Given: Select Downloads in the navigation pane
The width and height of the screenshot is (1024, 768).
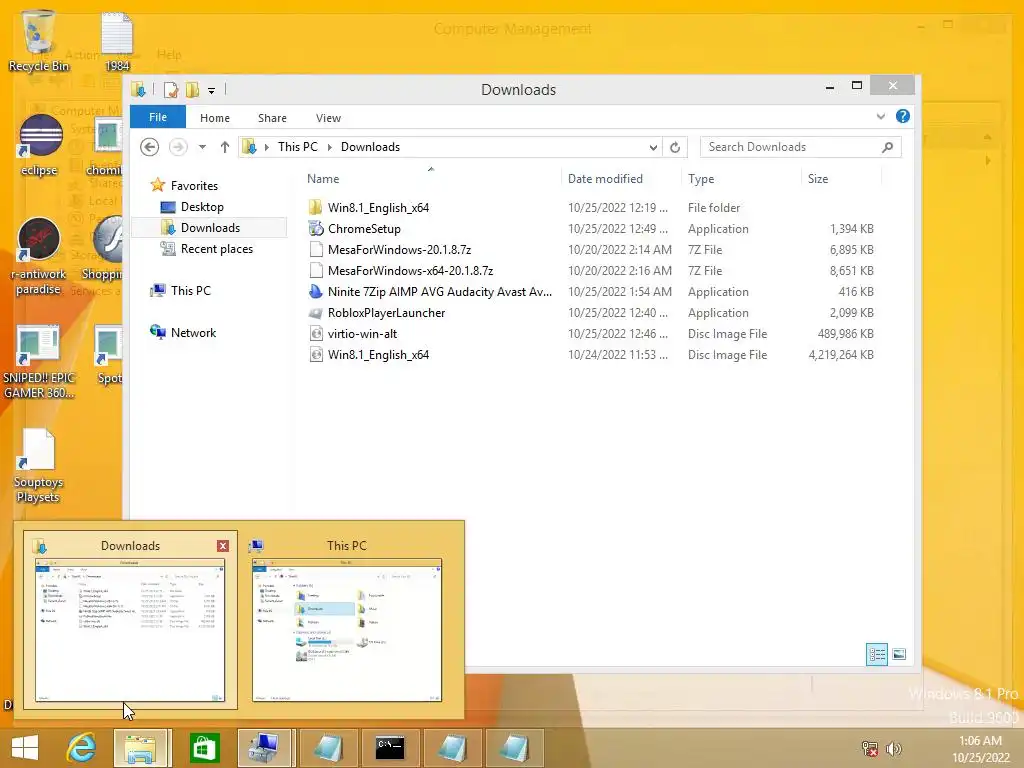Looking at the screenshot, I should tap(210, 228).
